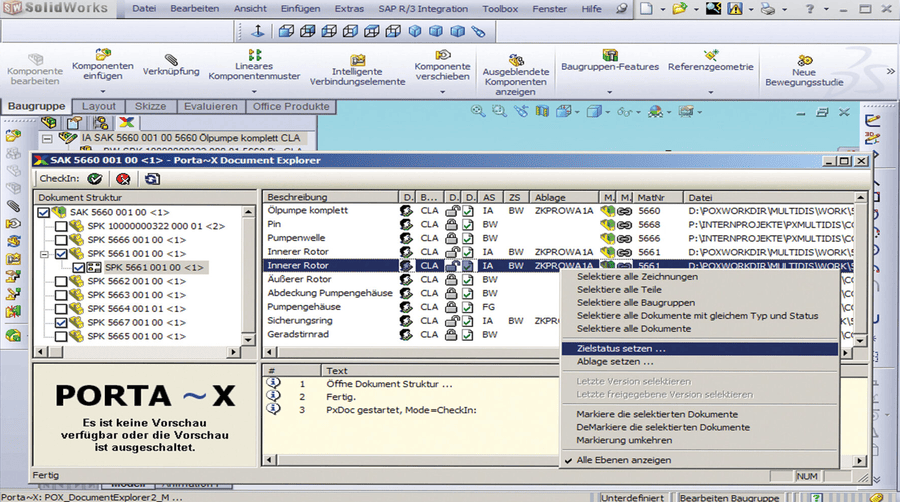Click the info icon on log row 1
Screen dimensions: 900x502
pos(274,383)
